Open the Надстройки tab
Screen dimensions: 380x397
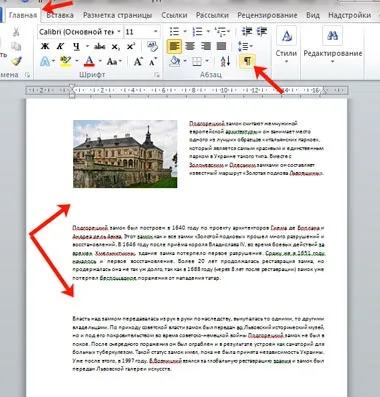click(x=349, y=15)
